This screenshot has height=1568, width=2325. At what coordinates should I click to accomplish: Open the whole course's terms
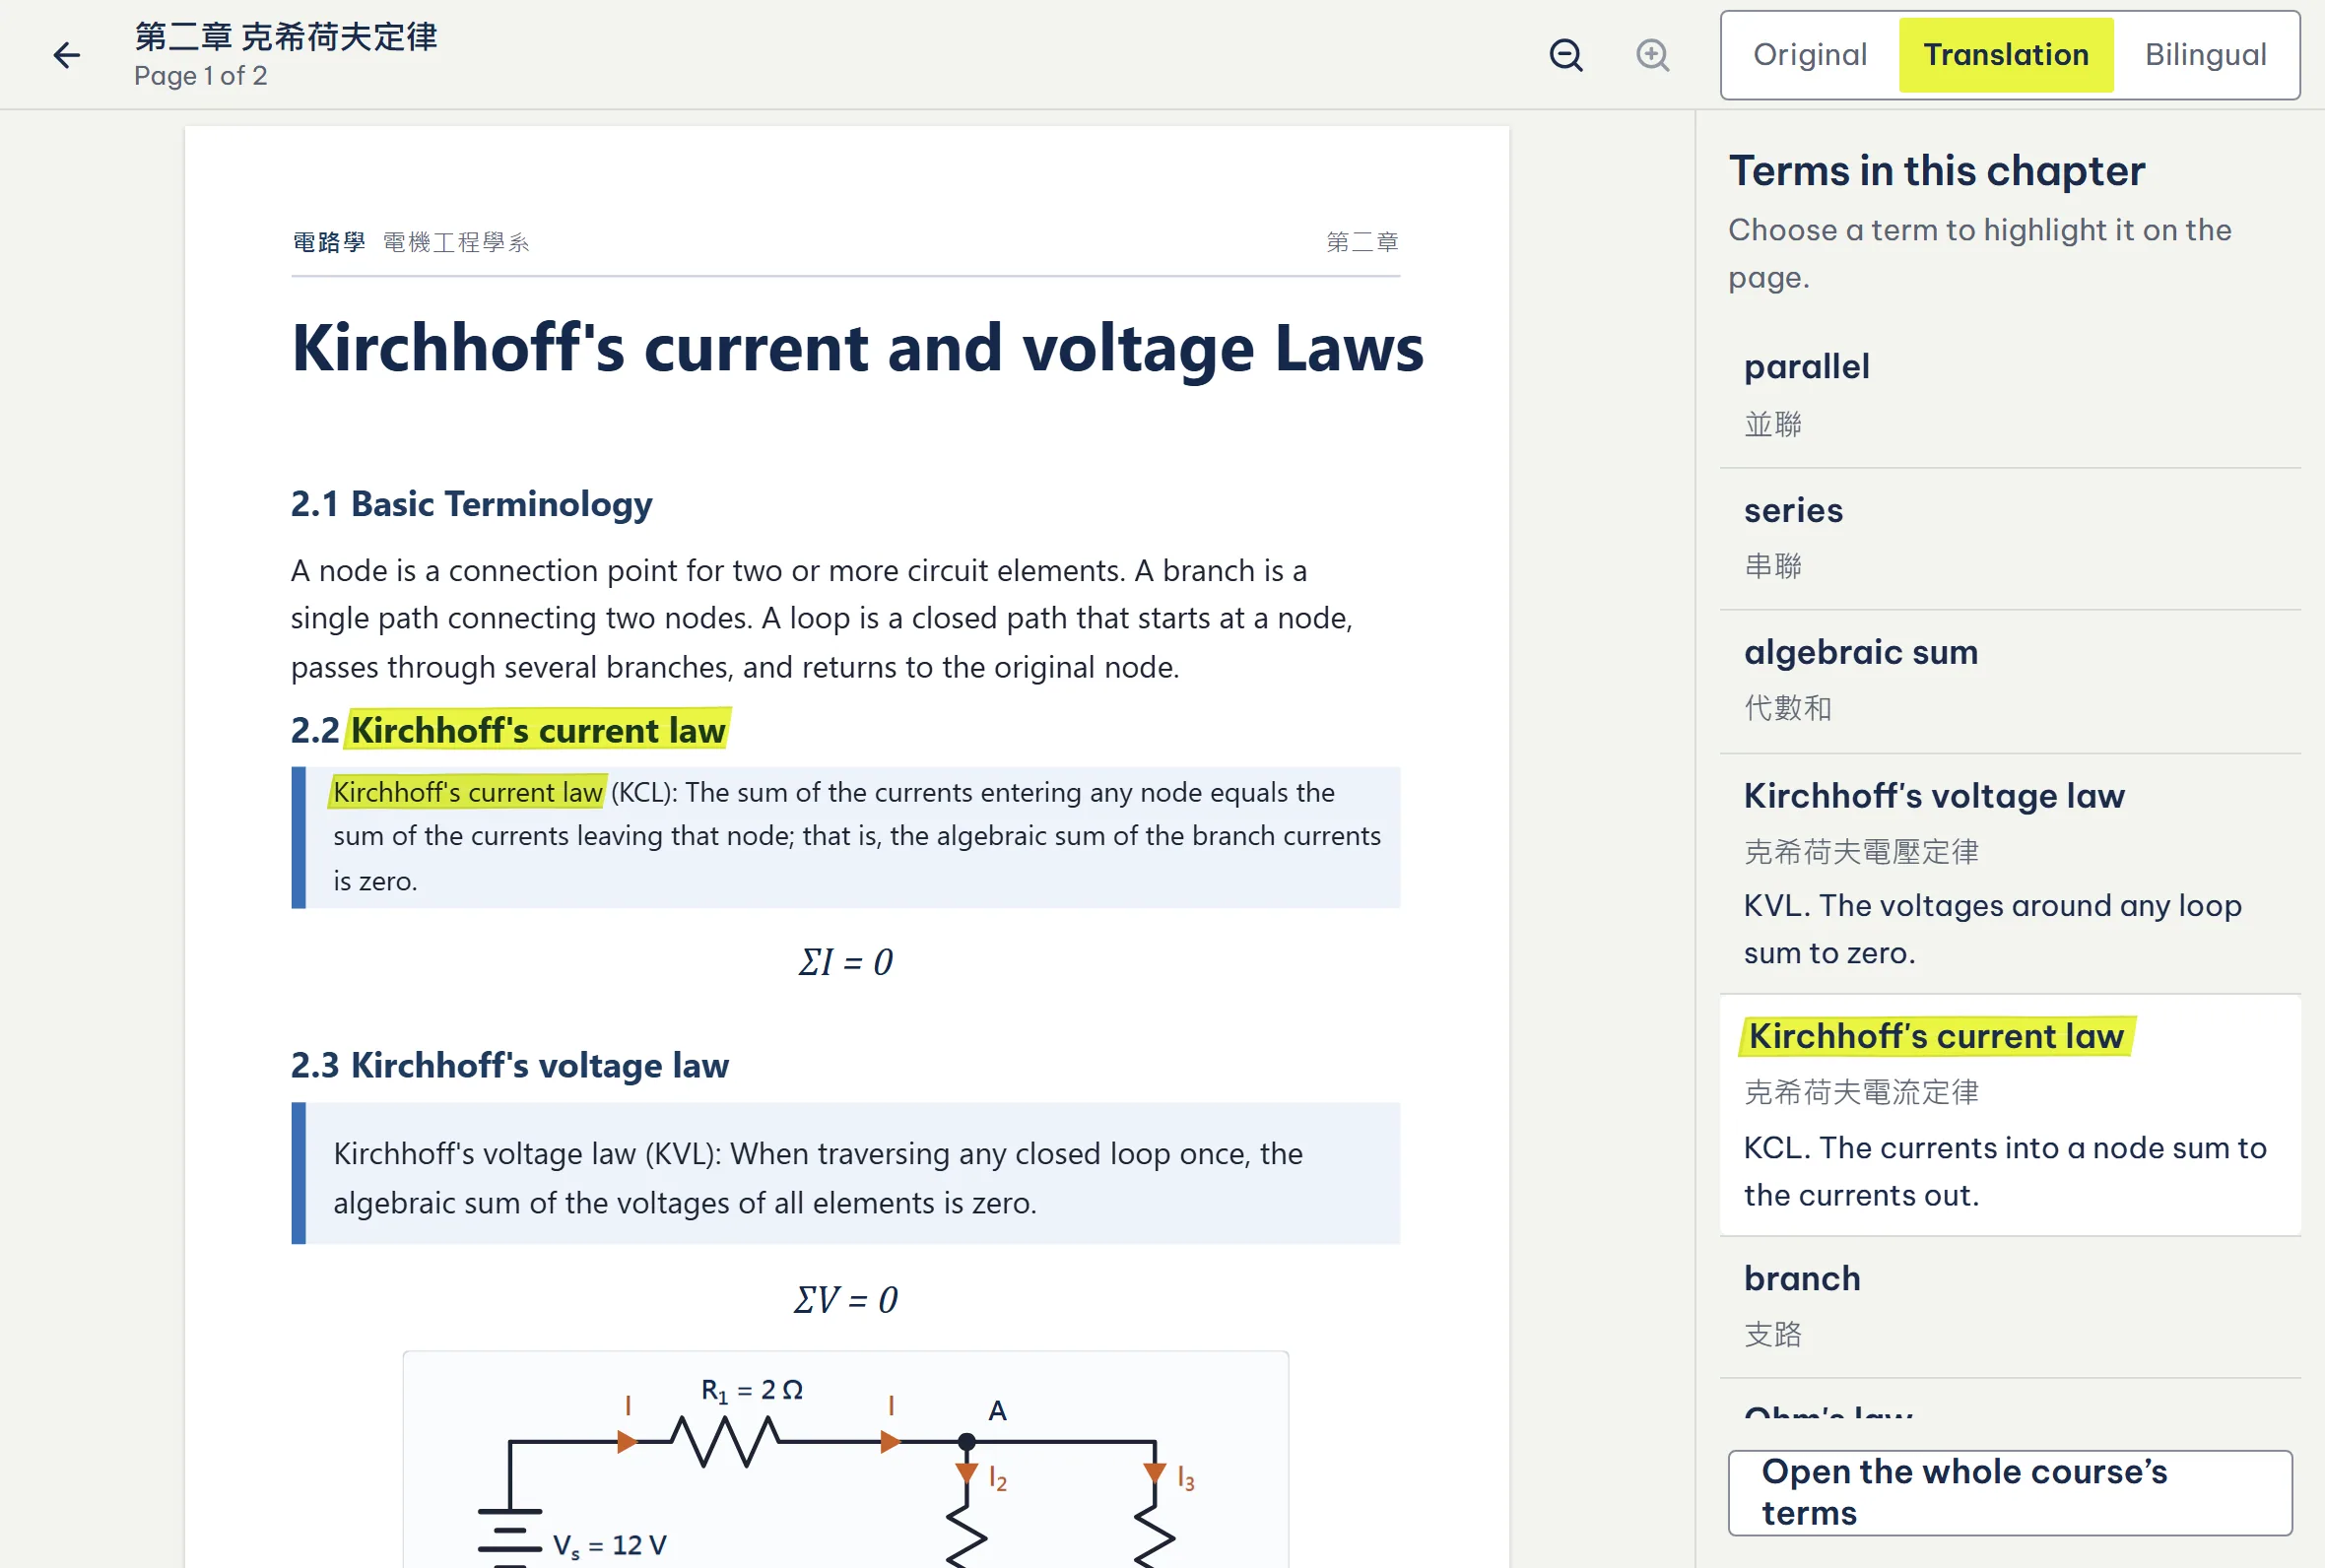(x=2010, y=1492)
